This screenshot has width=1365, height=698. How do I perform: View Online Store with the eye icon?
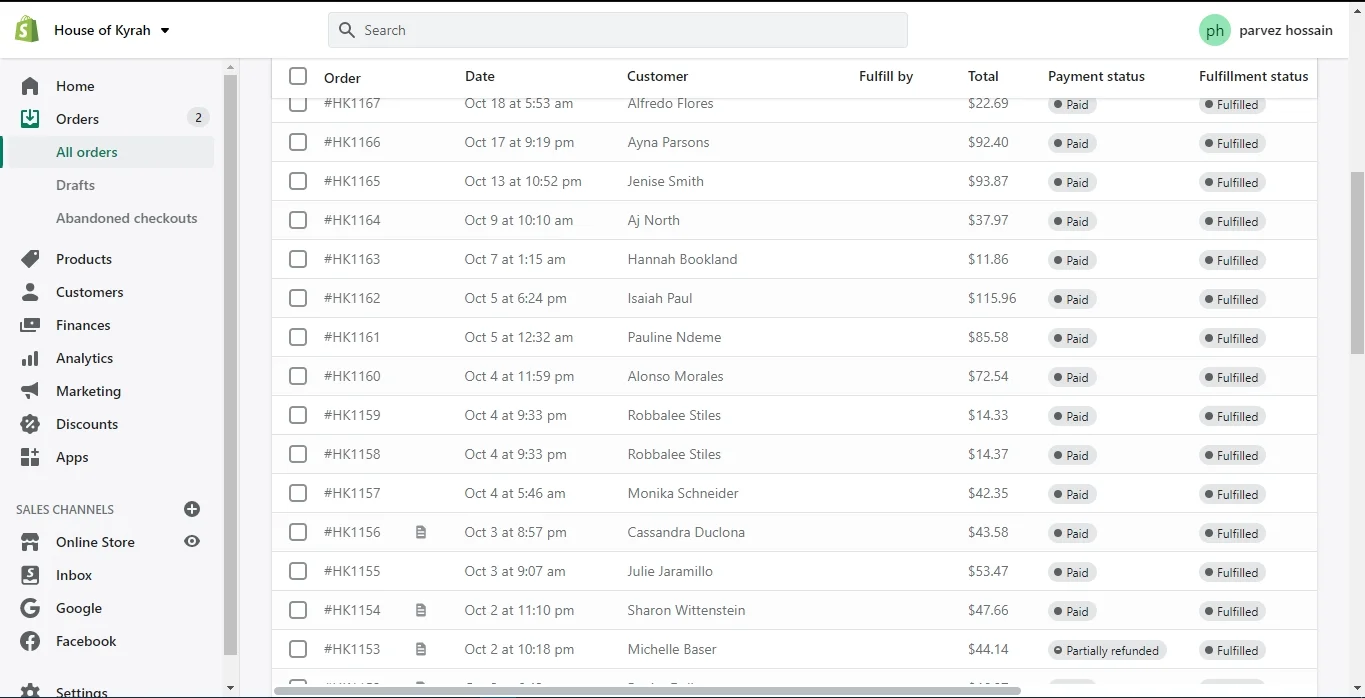point(192,541)
